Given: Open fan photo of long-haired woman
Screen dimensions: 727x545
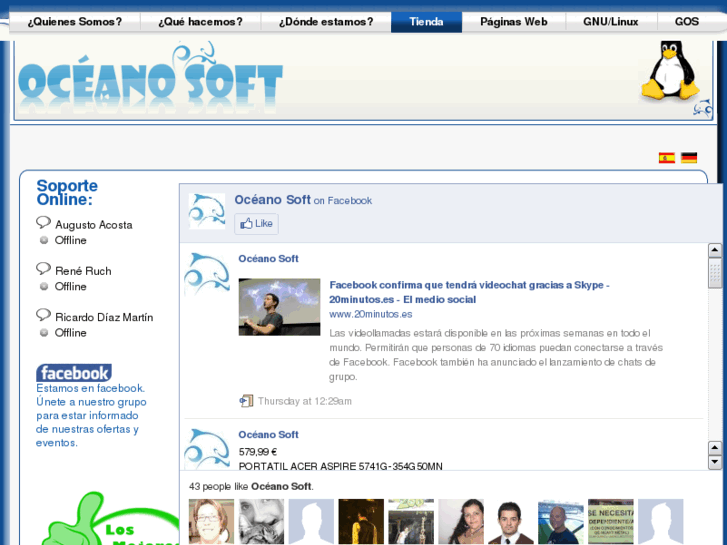Looking at the screenshot, I should (461, 521).
